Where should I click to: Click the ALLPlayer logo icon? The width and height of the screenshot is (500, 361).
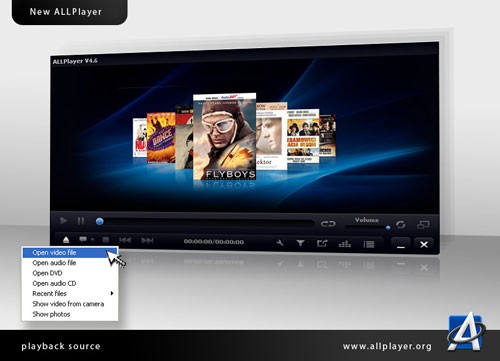tap(466, 332)
